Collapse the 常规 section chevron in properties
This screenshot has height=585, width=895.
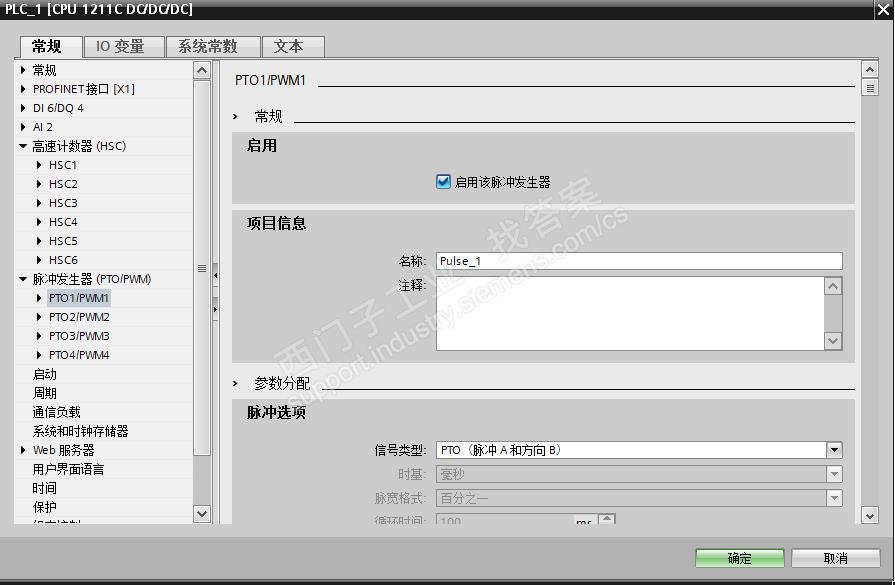[235, 116]
